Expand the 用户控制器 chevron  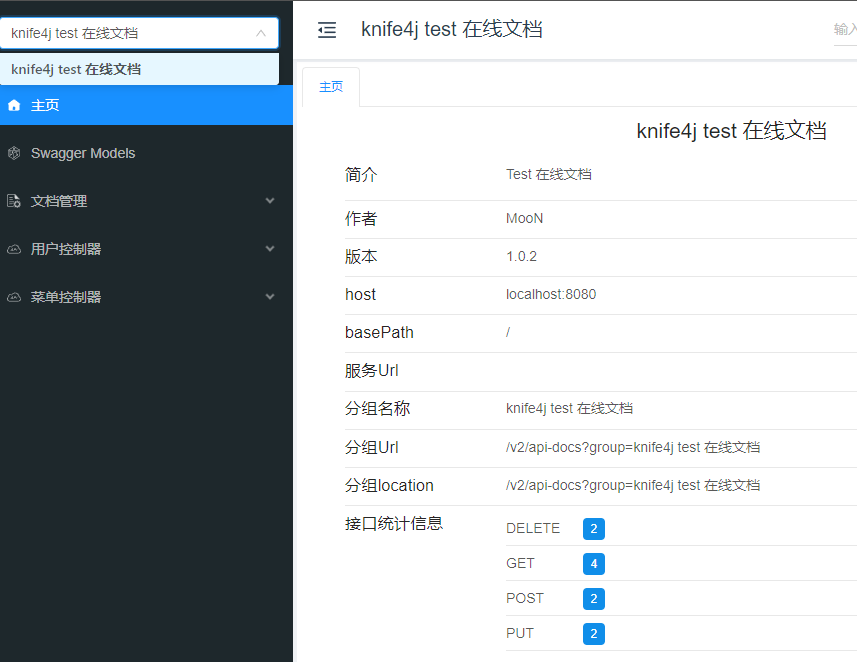270,249
